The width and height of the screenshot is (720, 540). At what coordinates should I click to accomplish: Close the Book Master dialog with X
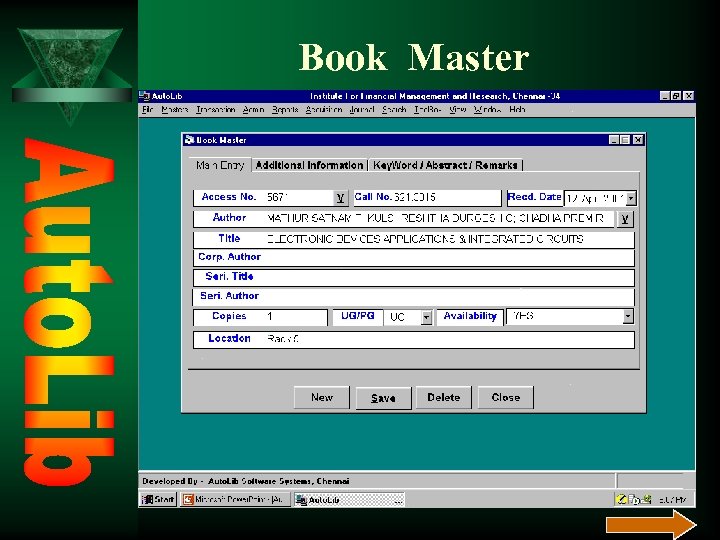click(638, 140)
